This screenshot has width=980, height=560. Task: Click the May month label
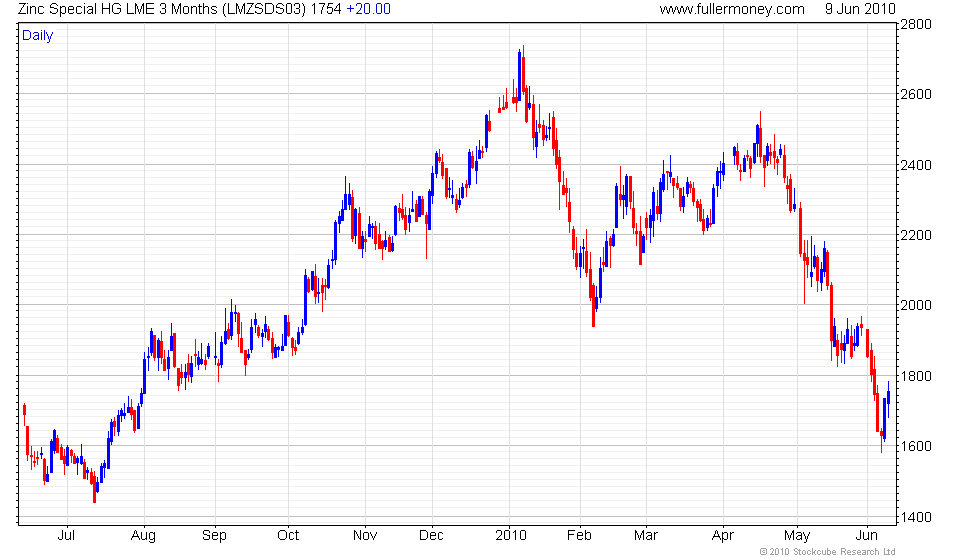797,536
